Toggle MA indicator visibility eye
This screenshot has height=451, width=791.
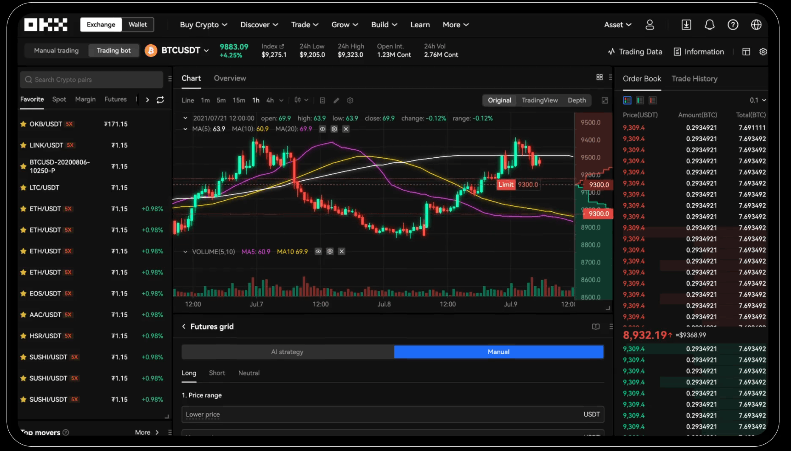coord(322,129)
